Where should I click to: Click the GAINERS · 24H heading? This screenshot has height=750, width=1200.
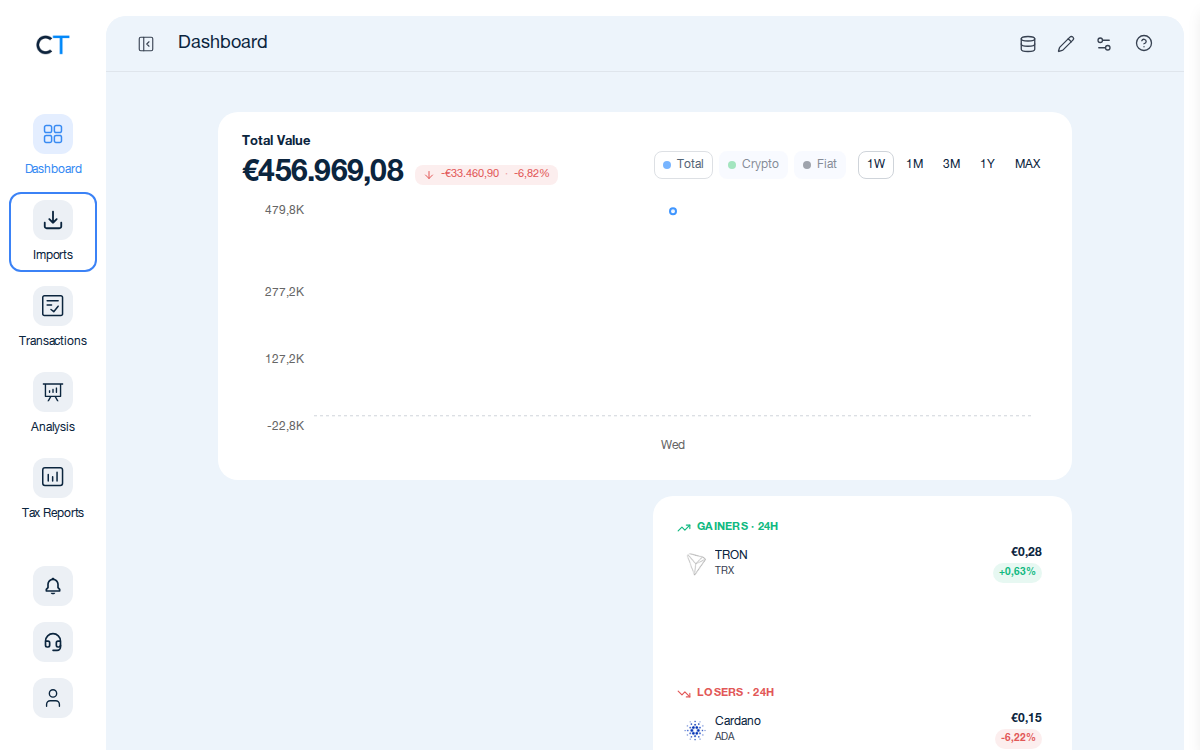(737, 526)
